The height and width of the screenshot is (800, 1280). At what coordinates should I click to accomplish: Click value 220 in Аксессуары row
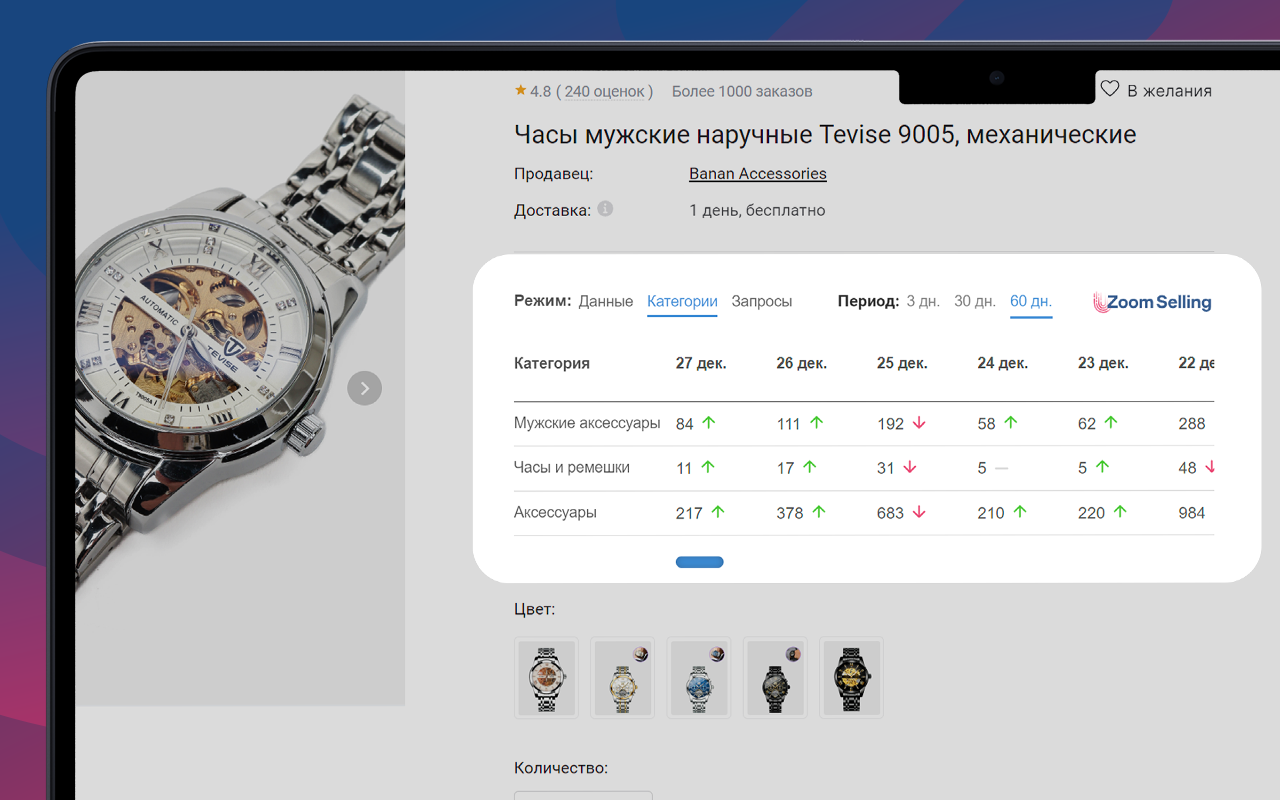pos(1091,513)
